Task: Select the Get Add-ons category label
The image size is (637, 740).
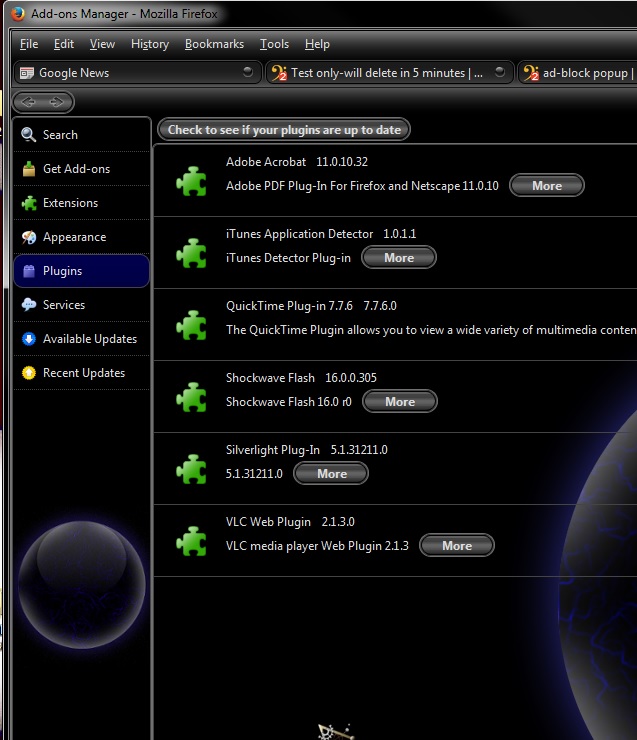Action: pyautogui.click(x=76, y=169)
